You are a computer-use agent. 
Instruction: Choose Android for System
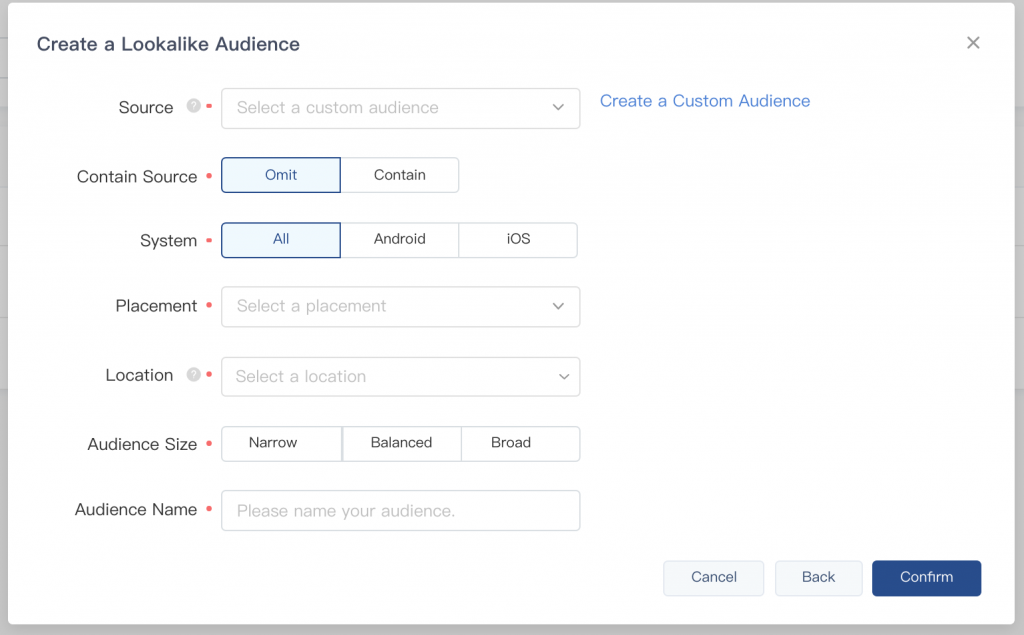400,240
